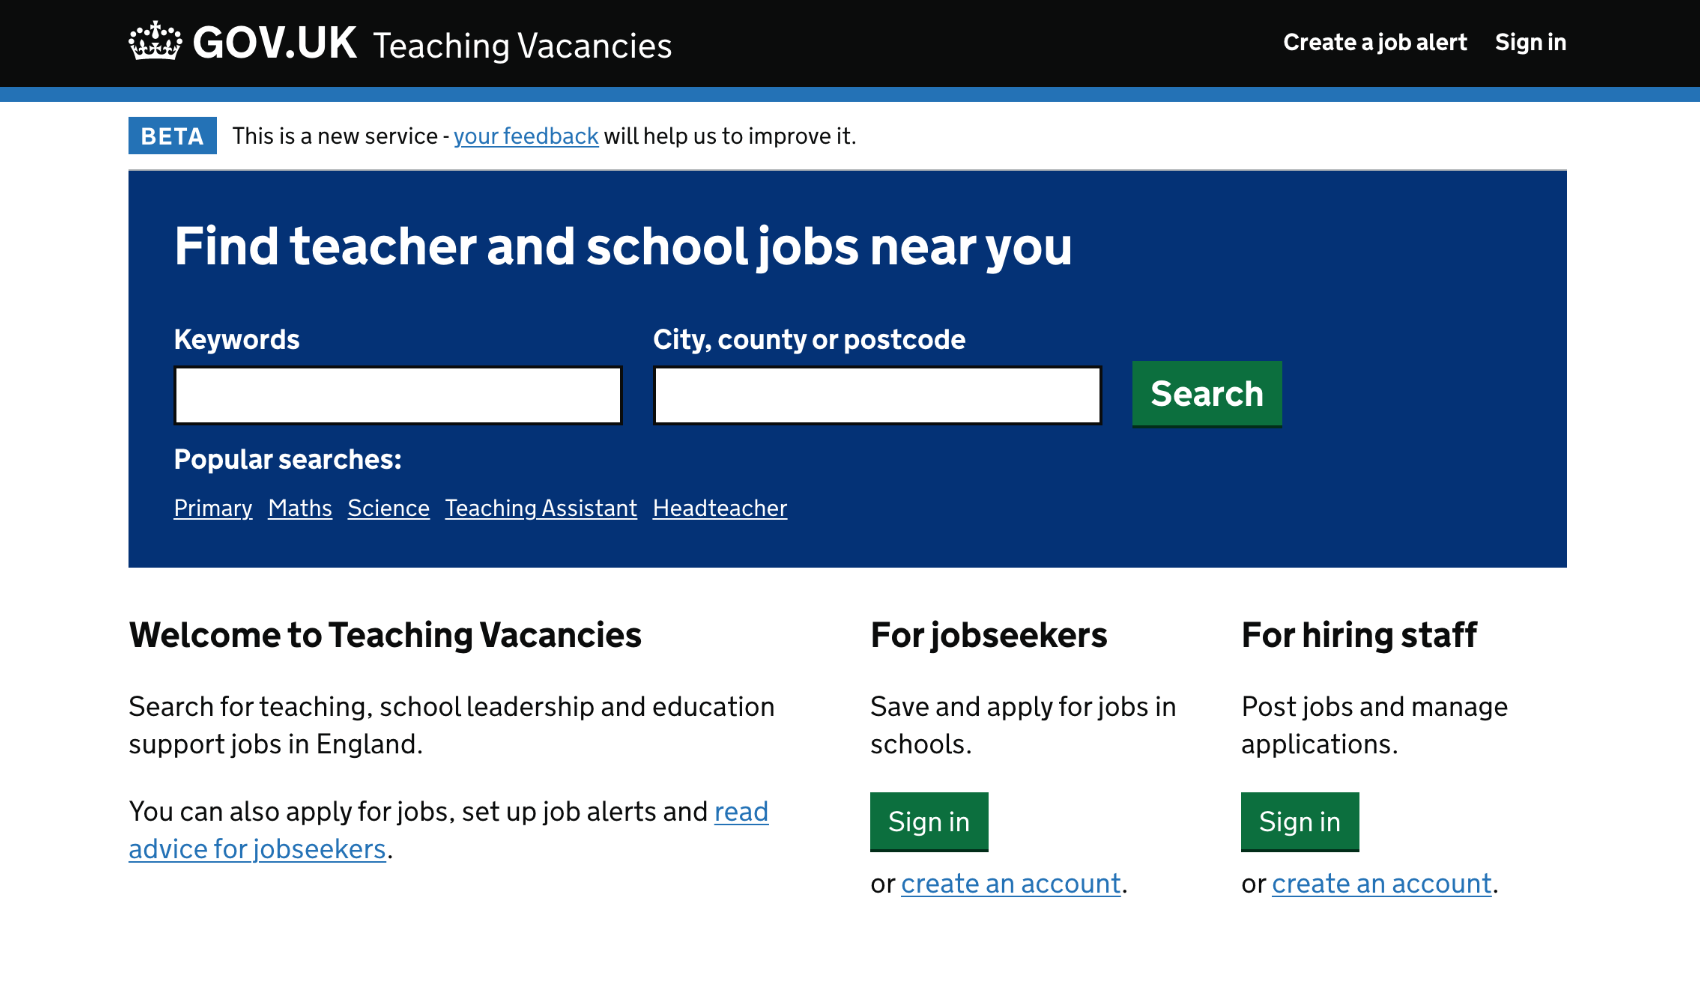1700x993 pixels.
Task: Click the BETA phase tag
Action: click(172, 136)
